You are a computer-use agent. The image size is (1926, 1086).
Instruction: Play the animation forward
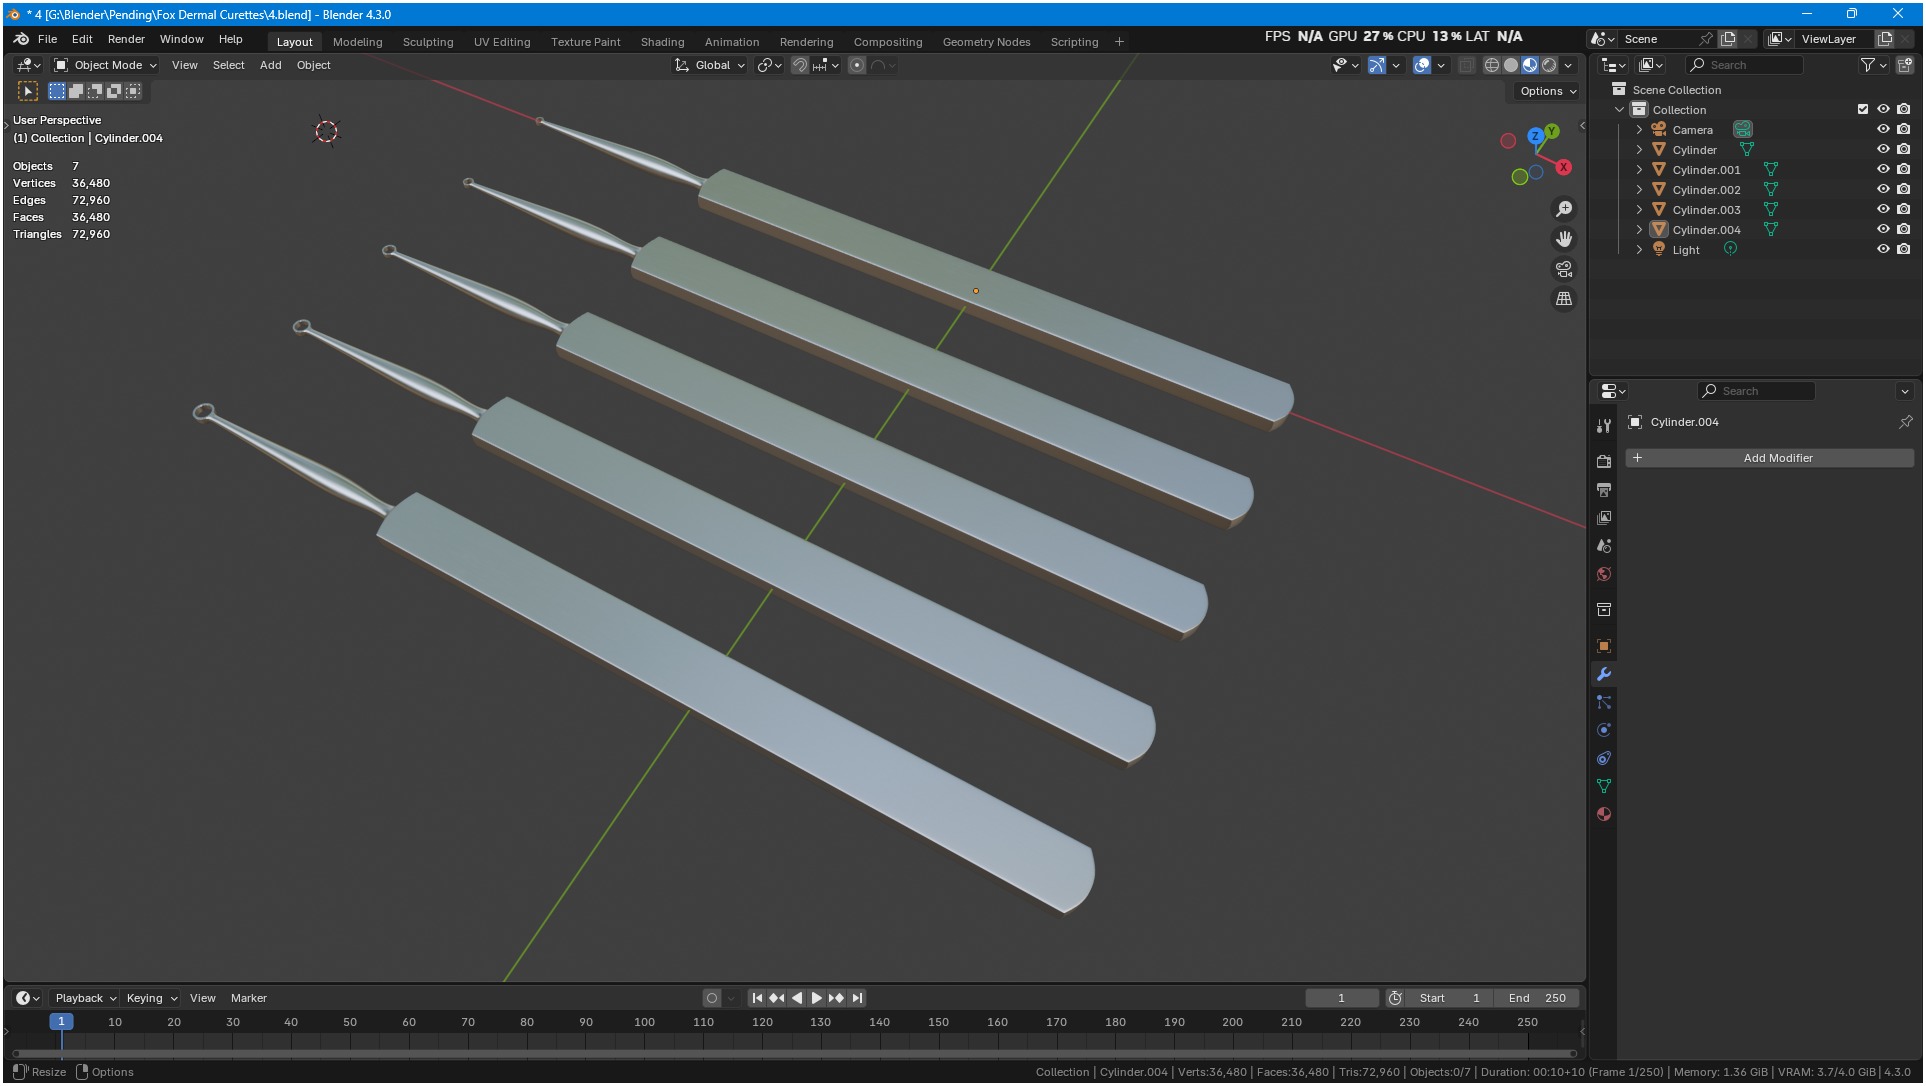click(x=816, y=998)
